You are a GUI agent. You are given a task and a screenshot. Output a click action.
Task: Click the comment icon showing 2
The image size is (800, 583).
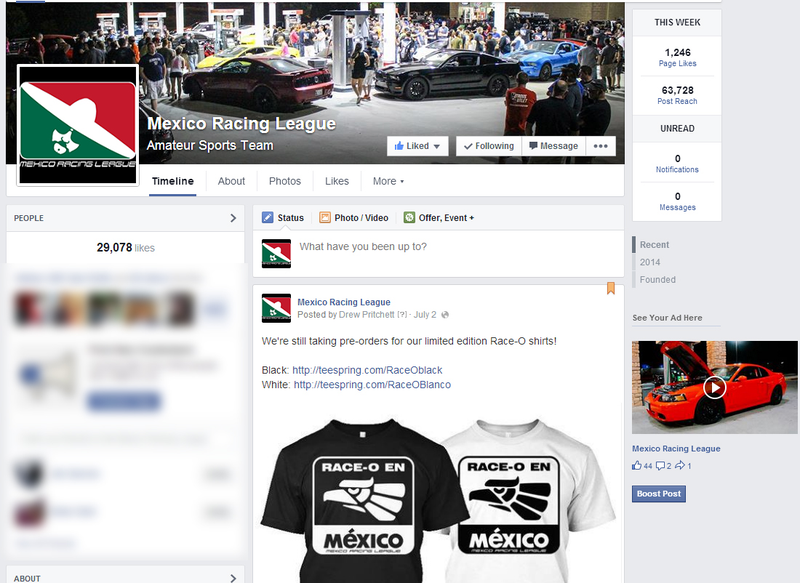(660, 466)
